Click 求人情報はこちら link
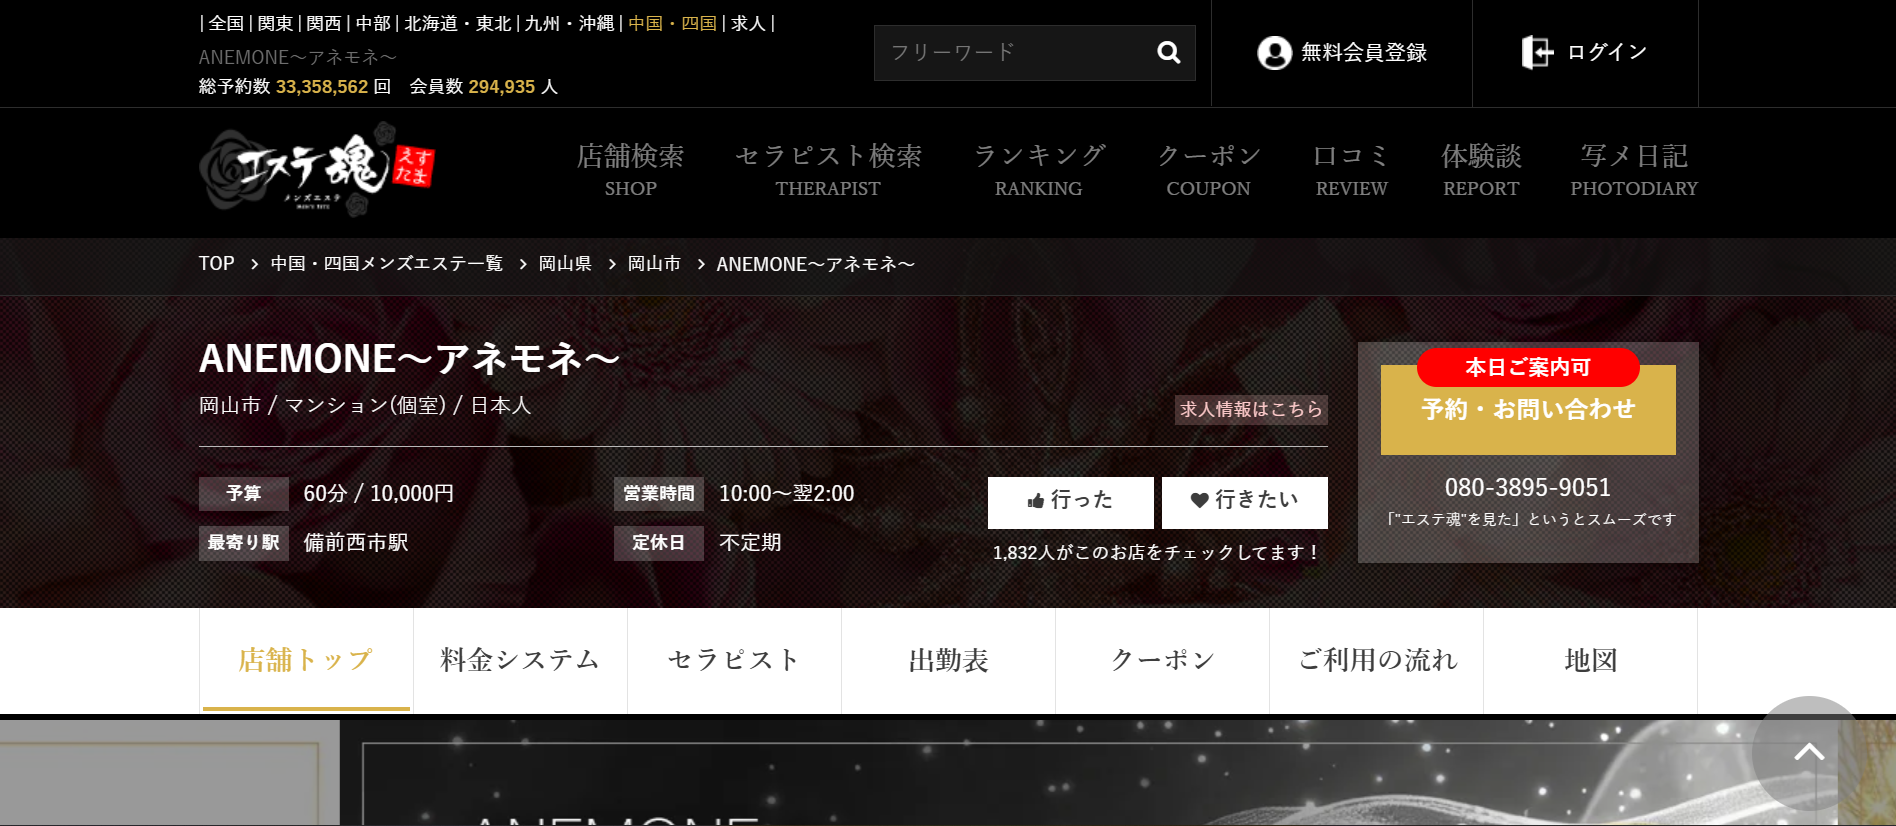The height and width of the screenshot is (826, 1896). (x=1251, y=409)
